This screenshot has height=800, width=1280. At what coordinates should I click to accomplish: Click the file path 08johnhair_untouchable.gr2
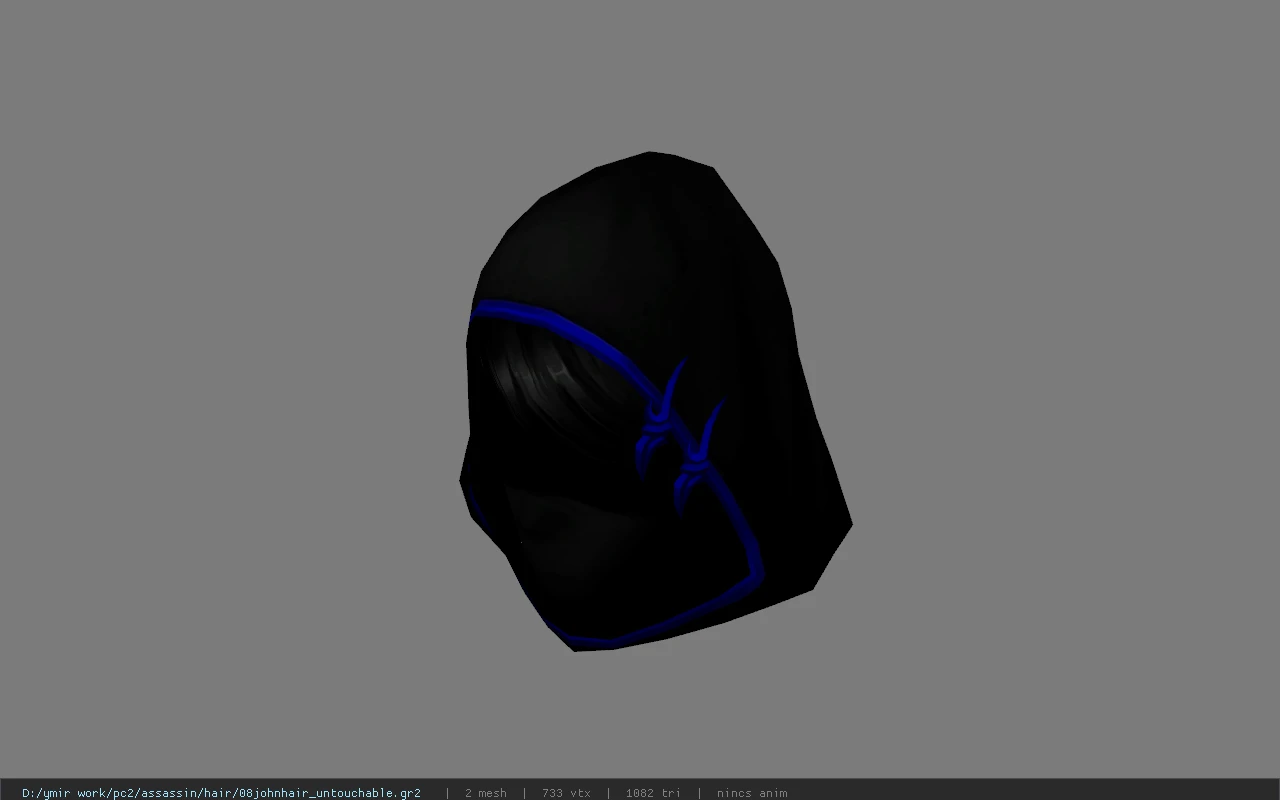pos(221,793)
